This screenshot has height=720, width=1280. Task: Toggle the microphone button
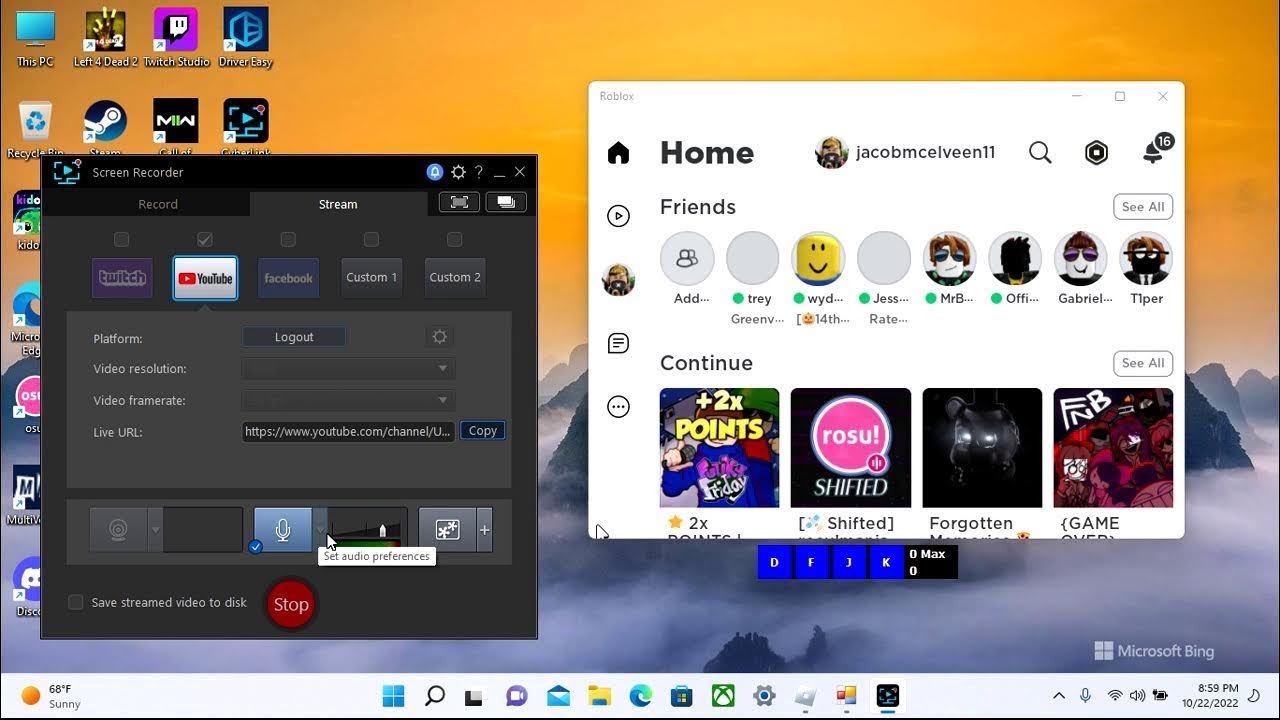pos(283,530)
